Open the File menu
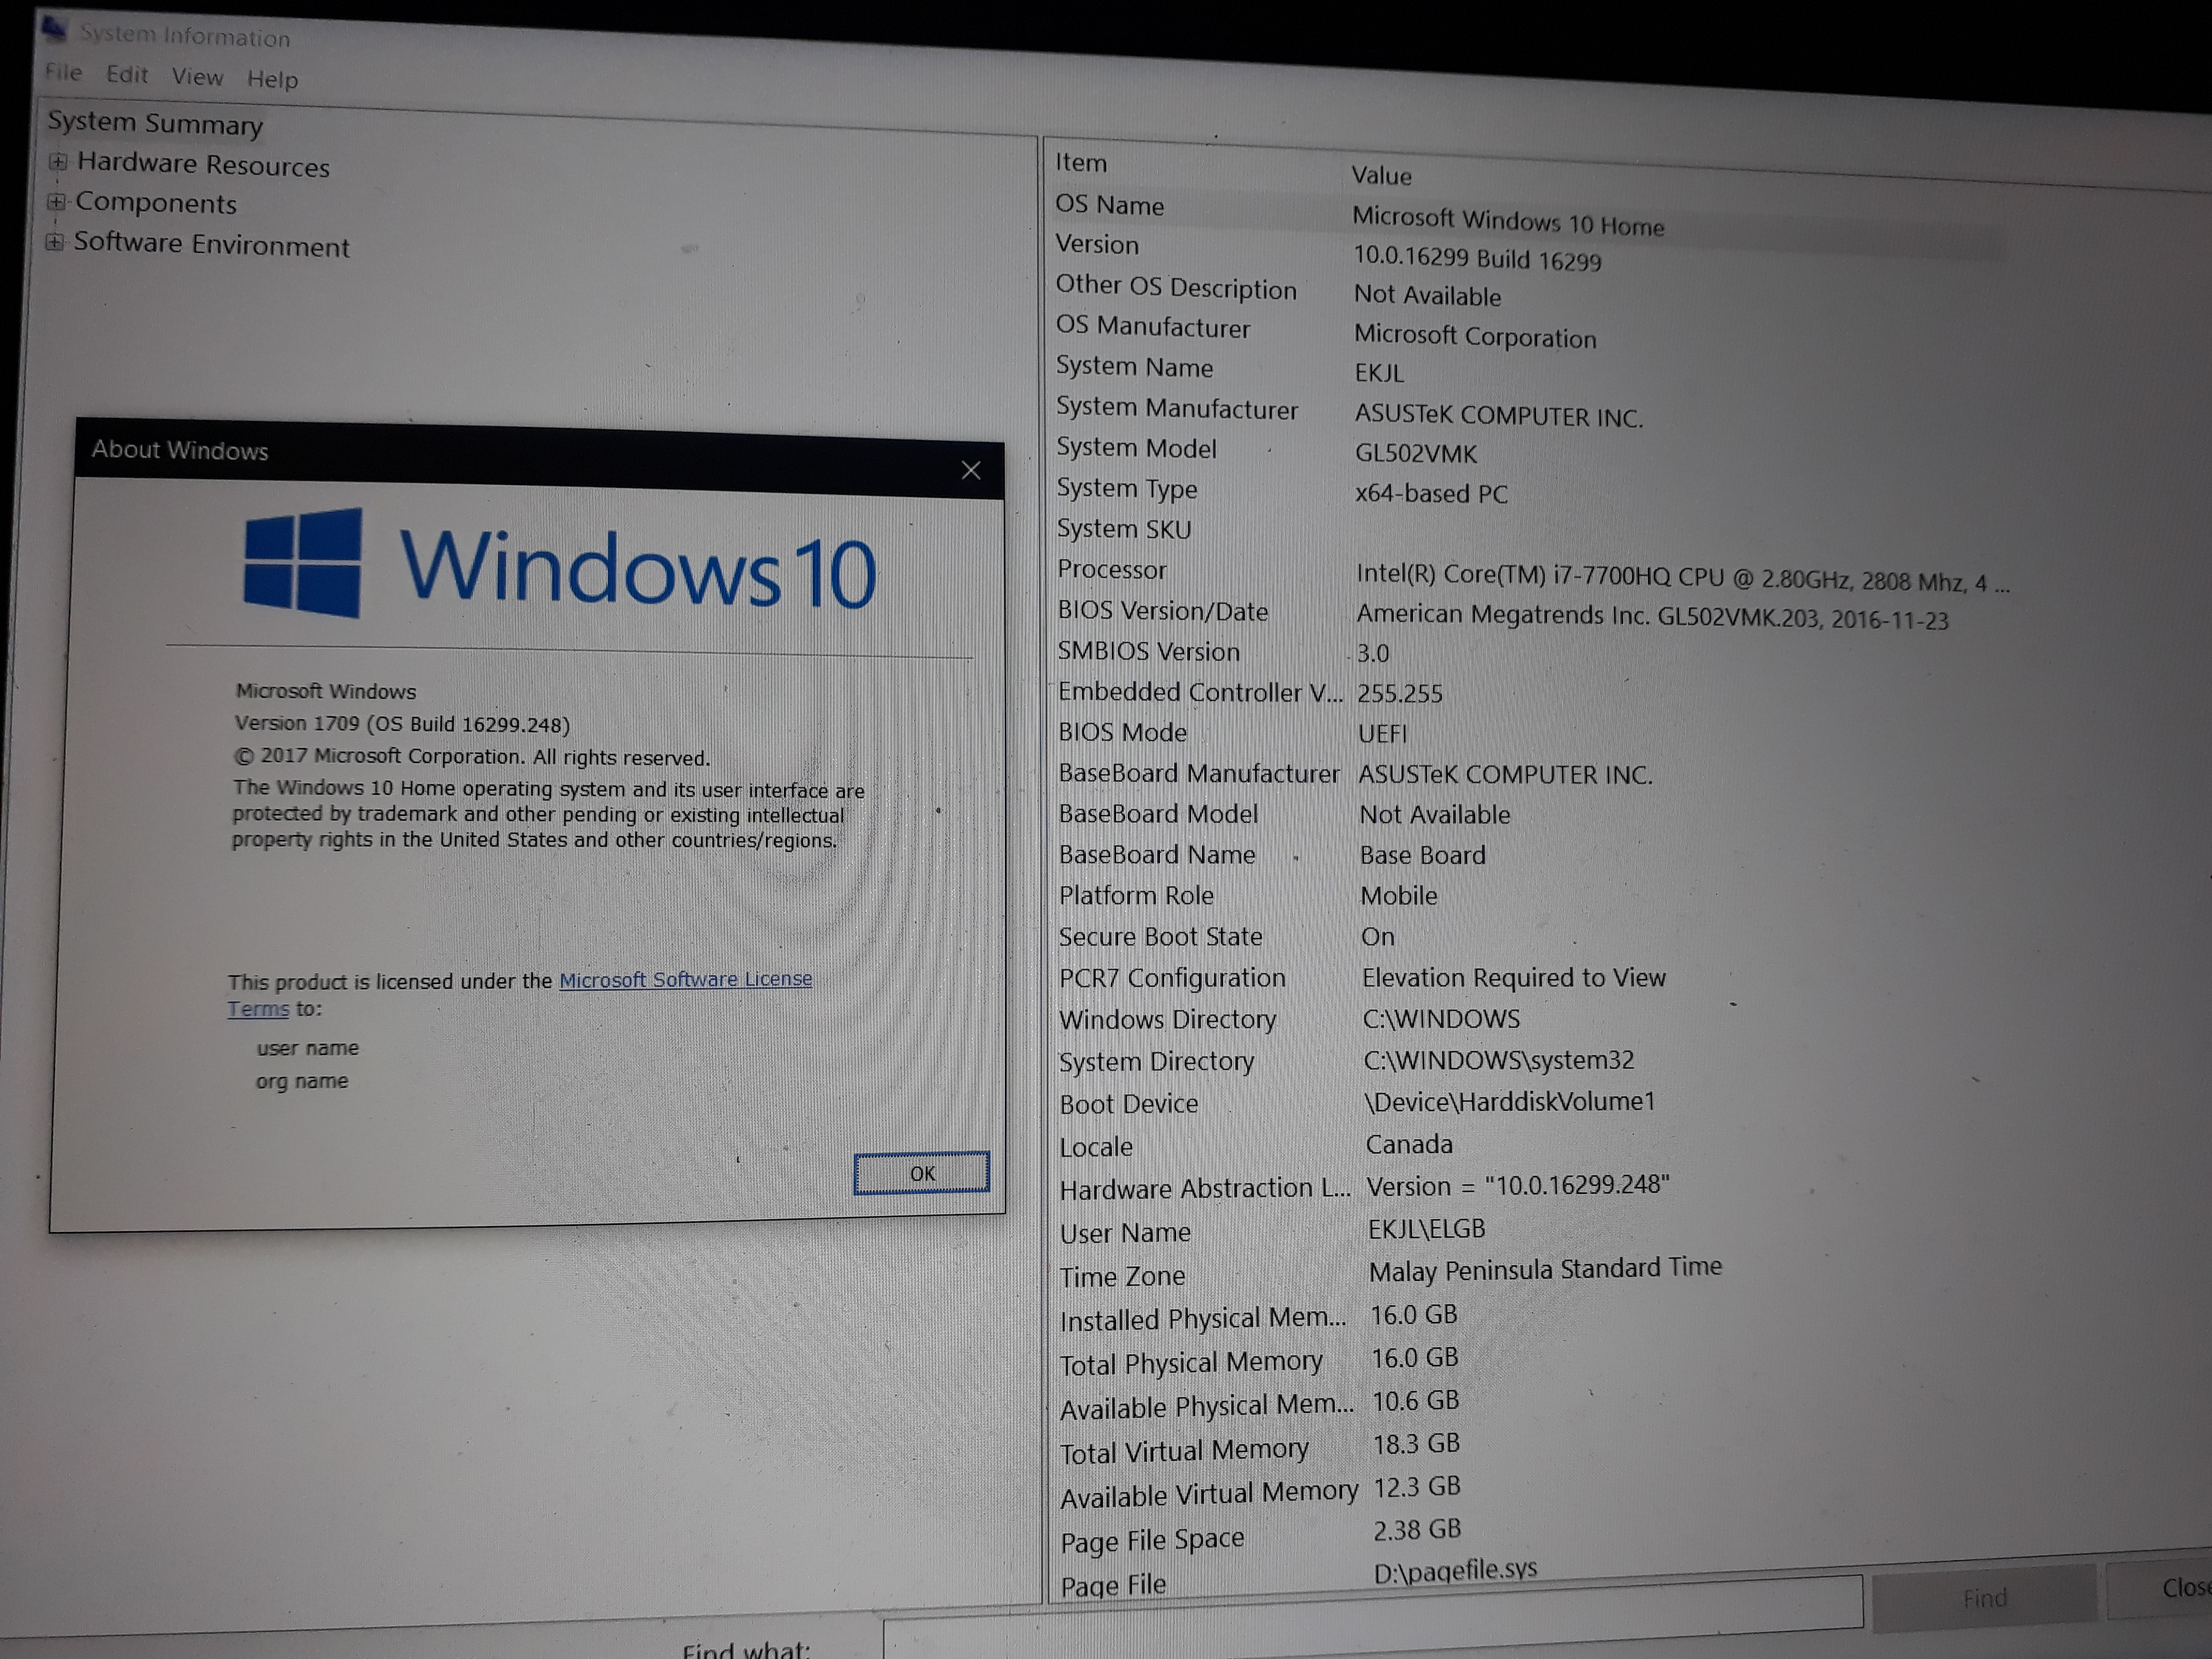This screenshot has height=1659, width=2212. [x=64, y=72]
